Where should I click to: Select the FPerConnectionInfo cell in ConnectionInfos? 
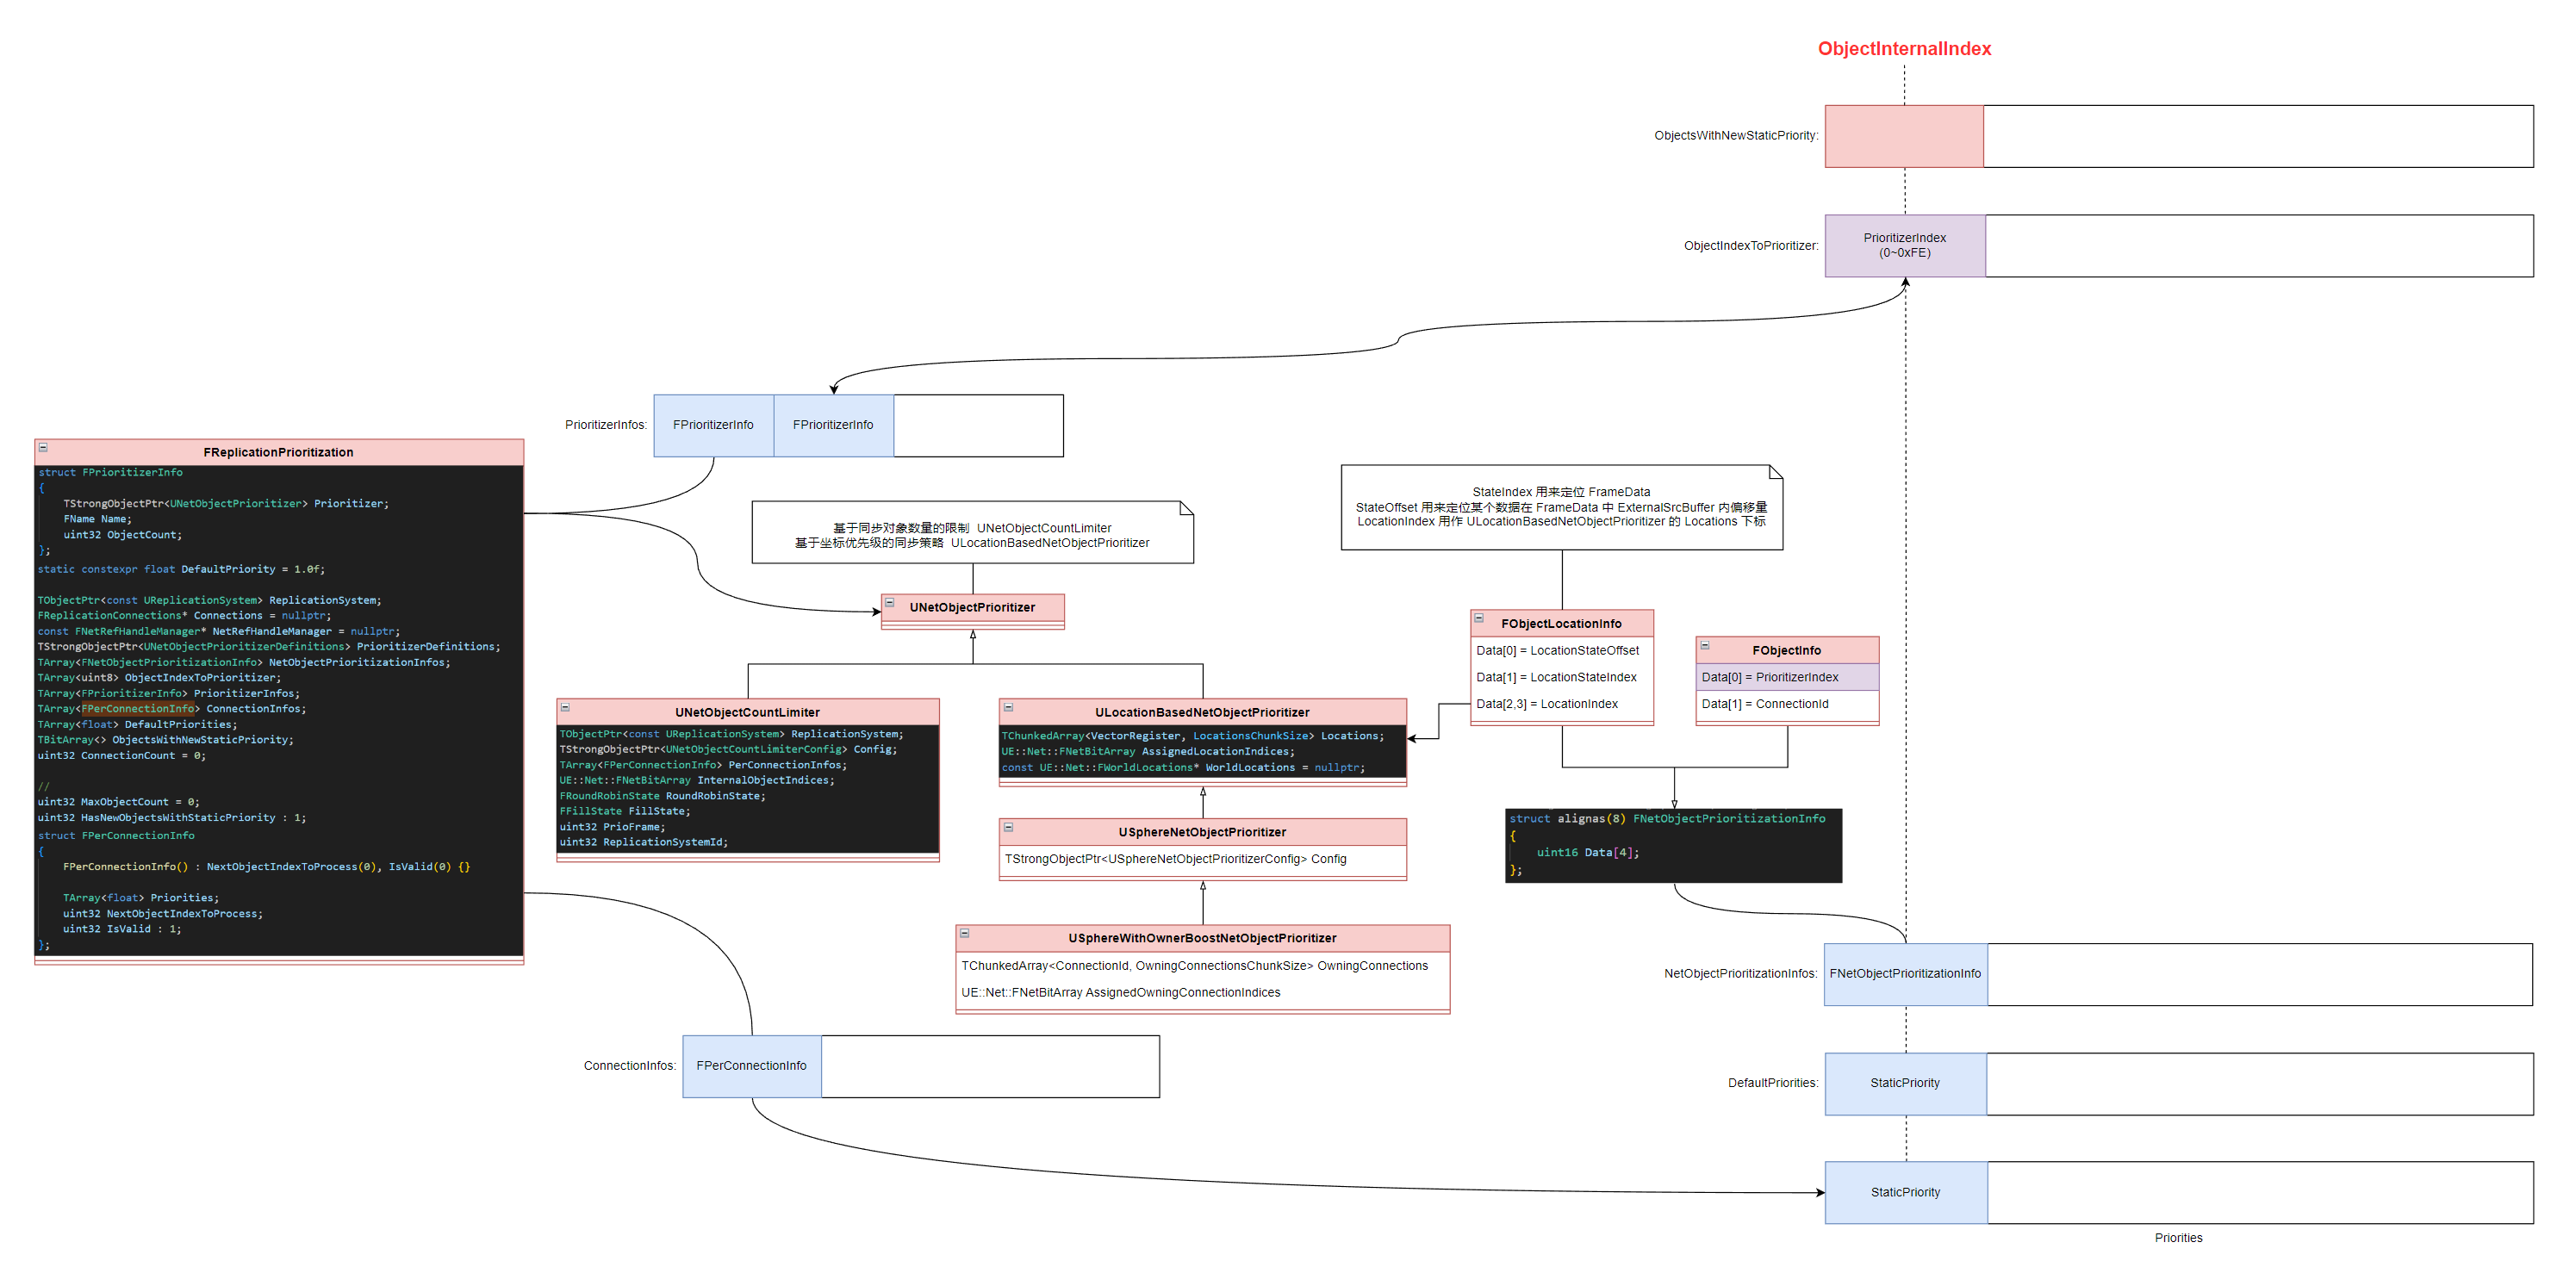click(751, 1066)
